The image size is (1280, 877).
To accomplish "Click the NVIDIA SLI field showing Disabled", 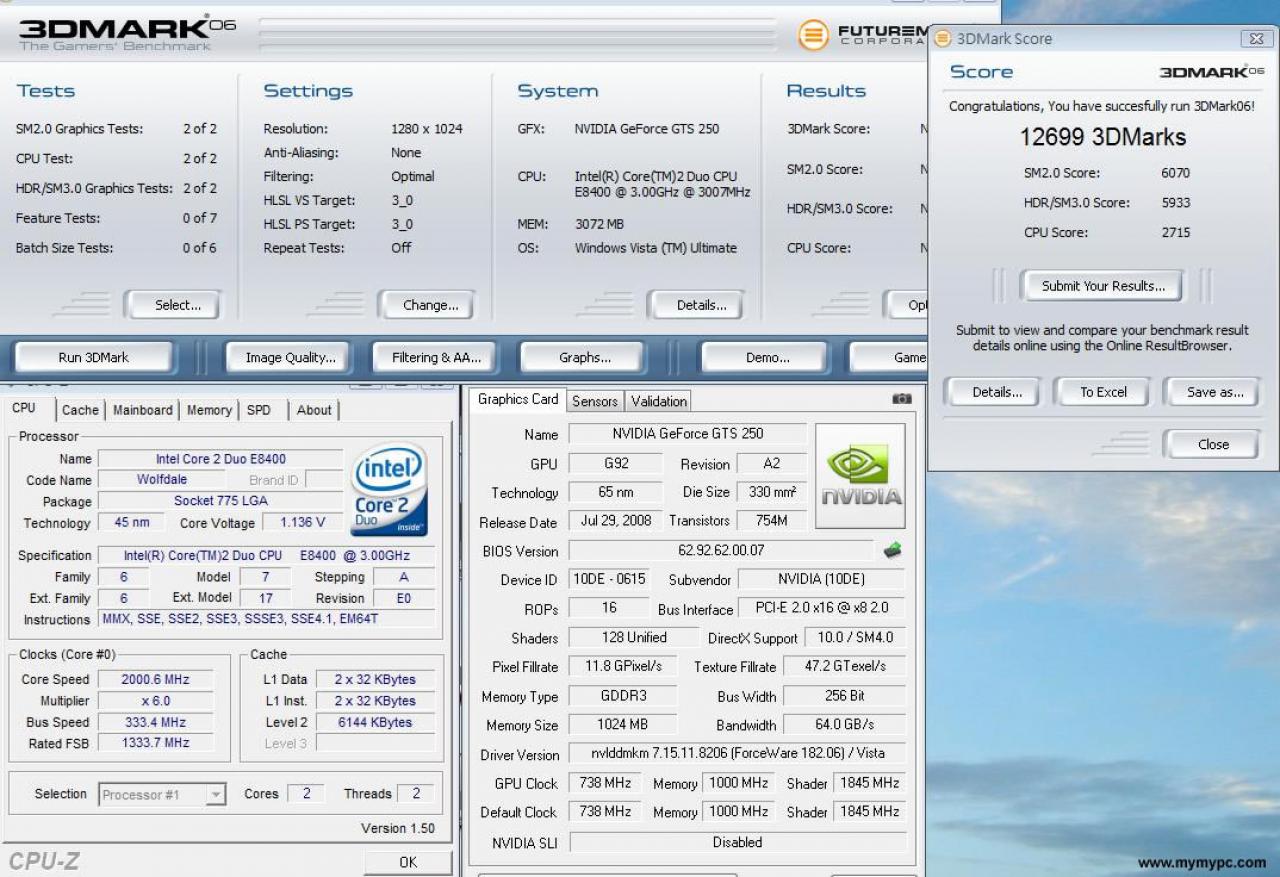I will [738, 842].
